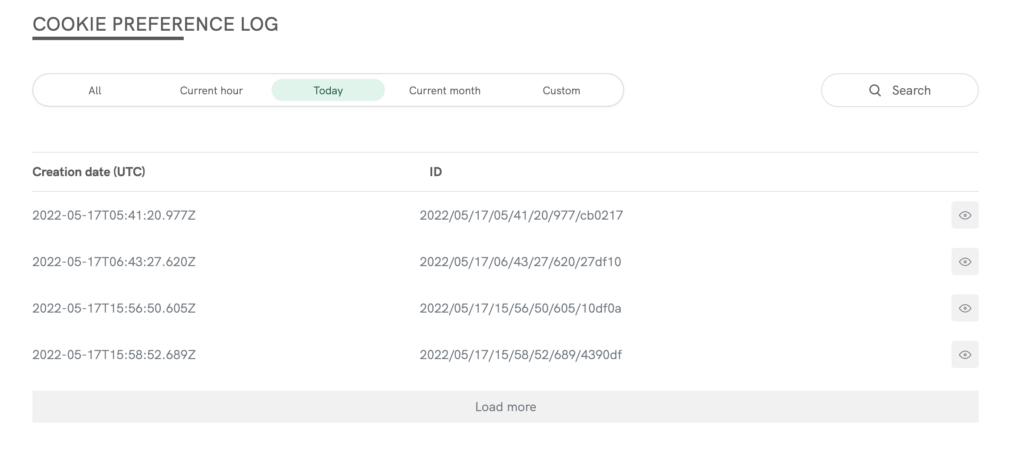Click eye icon for entry 4390df
The width and height of the screenshot is (1024, 464).
(964, 355)
